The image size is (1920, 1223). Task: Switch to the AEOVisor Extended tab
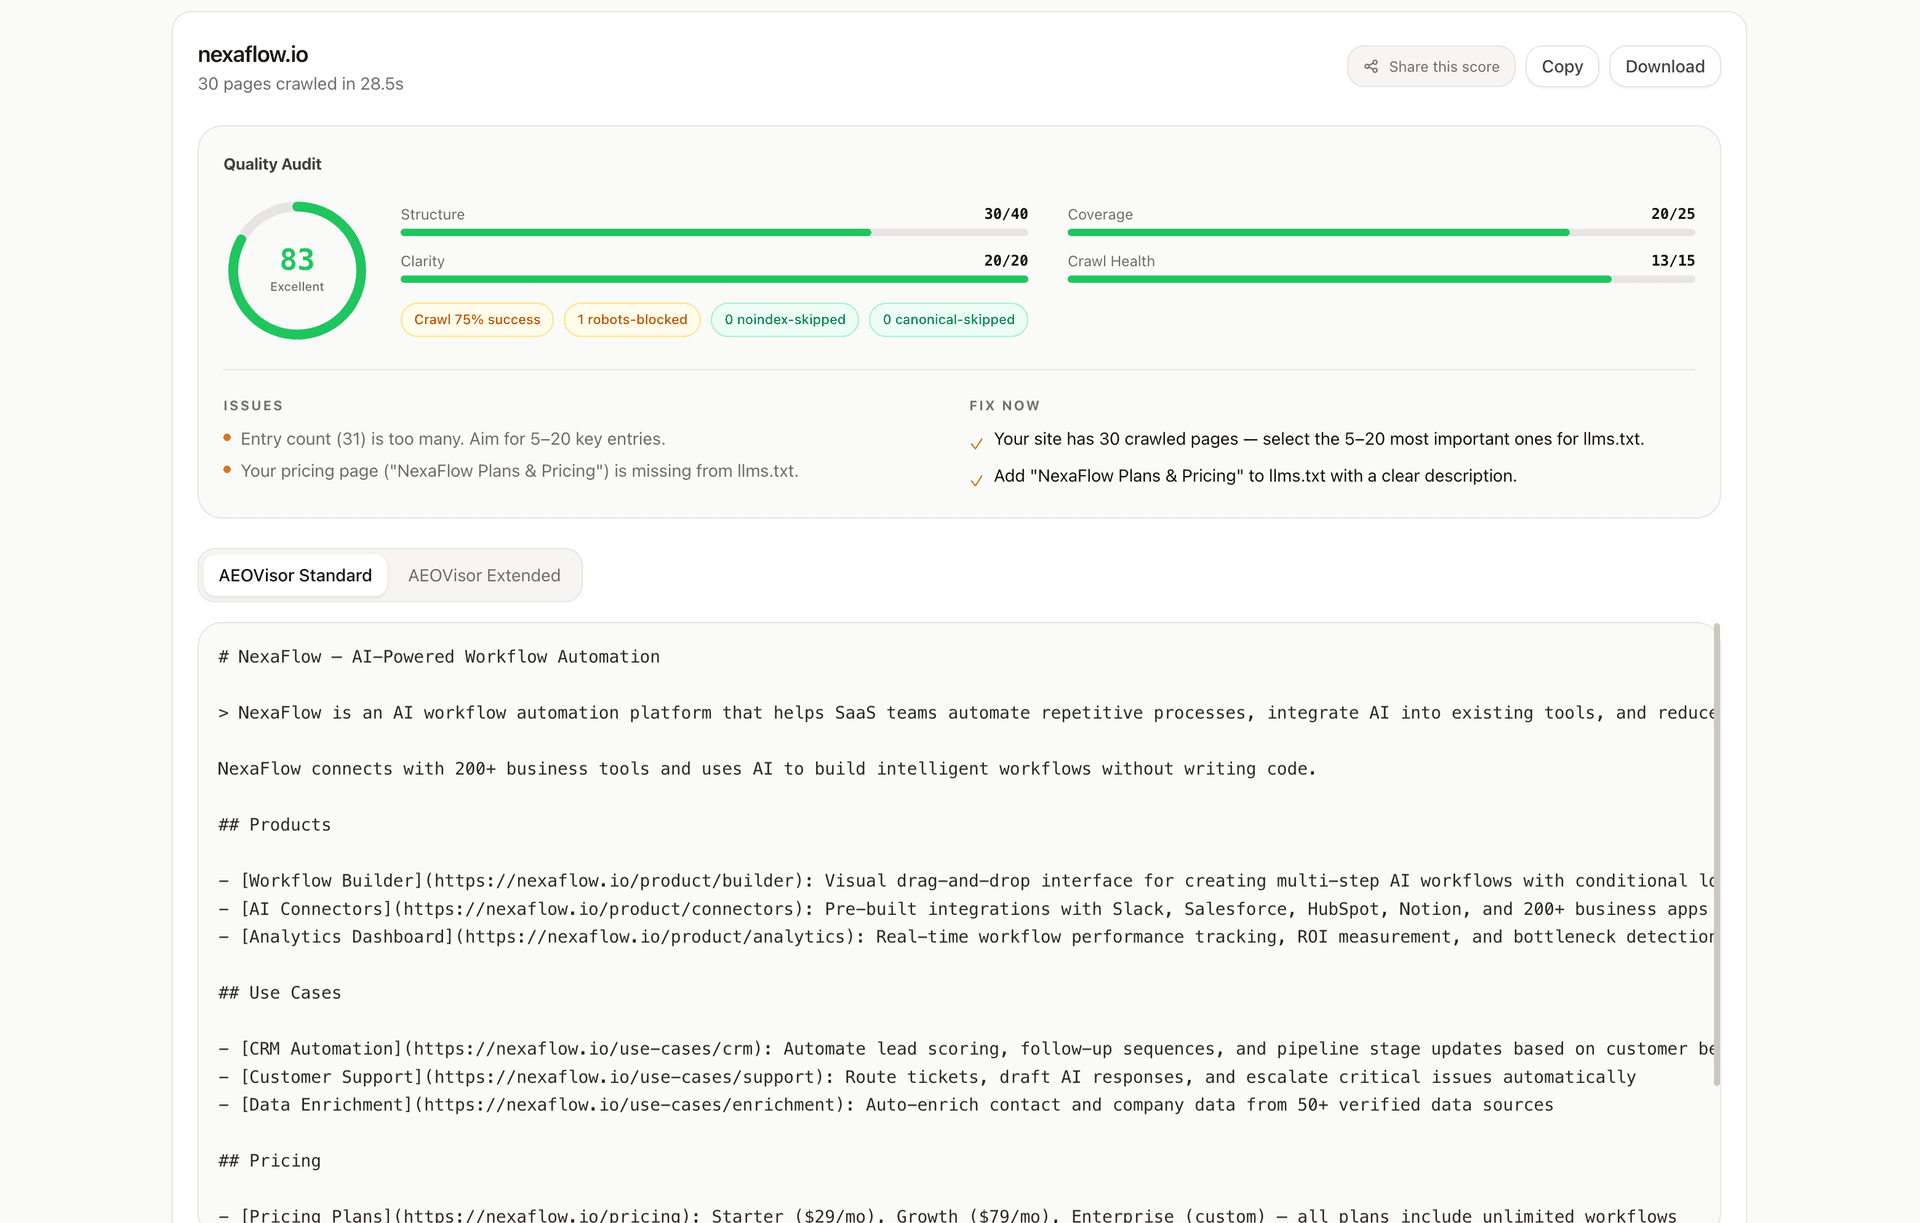tap(484, 576)
